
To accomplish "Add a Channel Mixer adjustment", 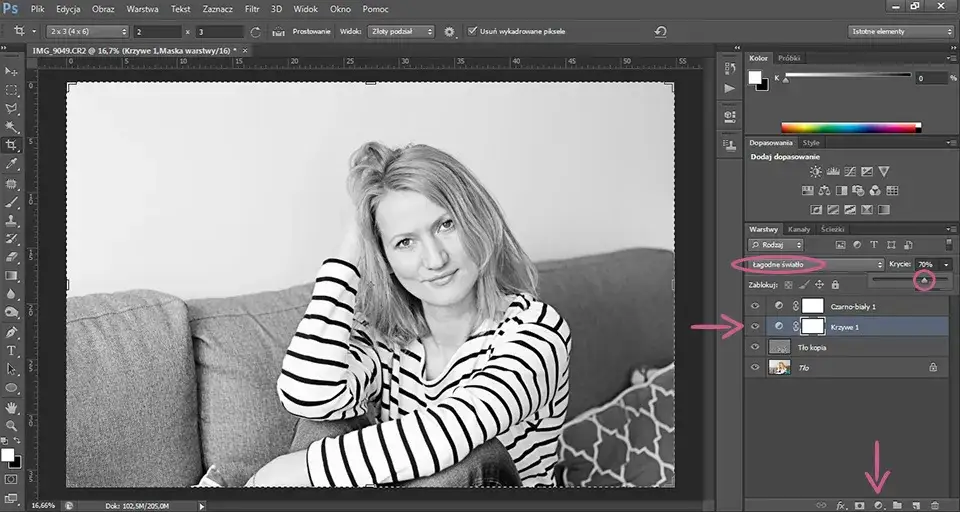I will [875, 190].
